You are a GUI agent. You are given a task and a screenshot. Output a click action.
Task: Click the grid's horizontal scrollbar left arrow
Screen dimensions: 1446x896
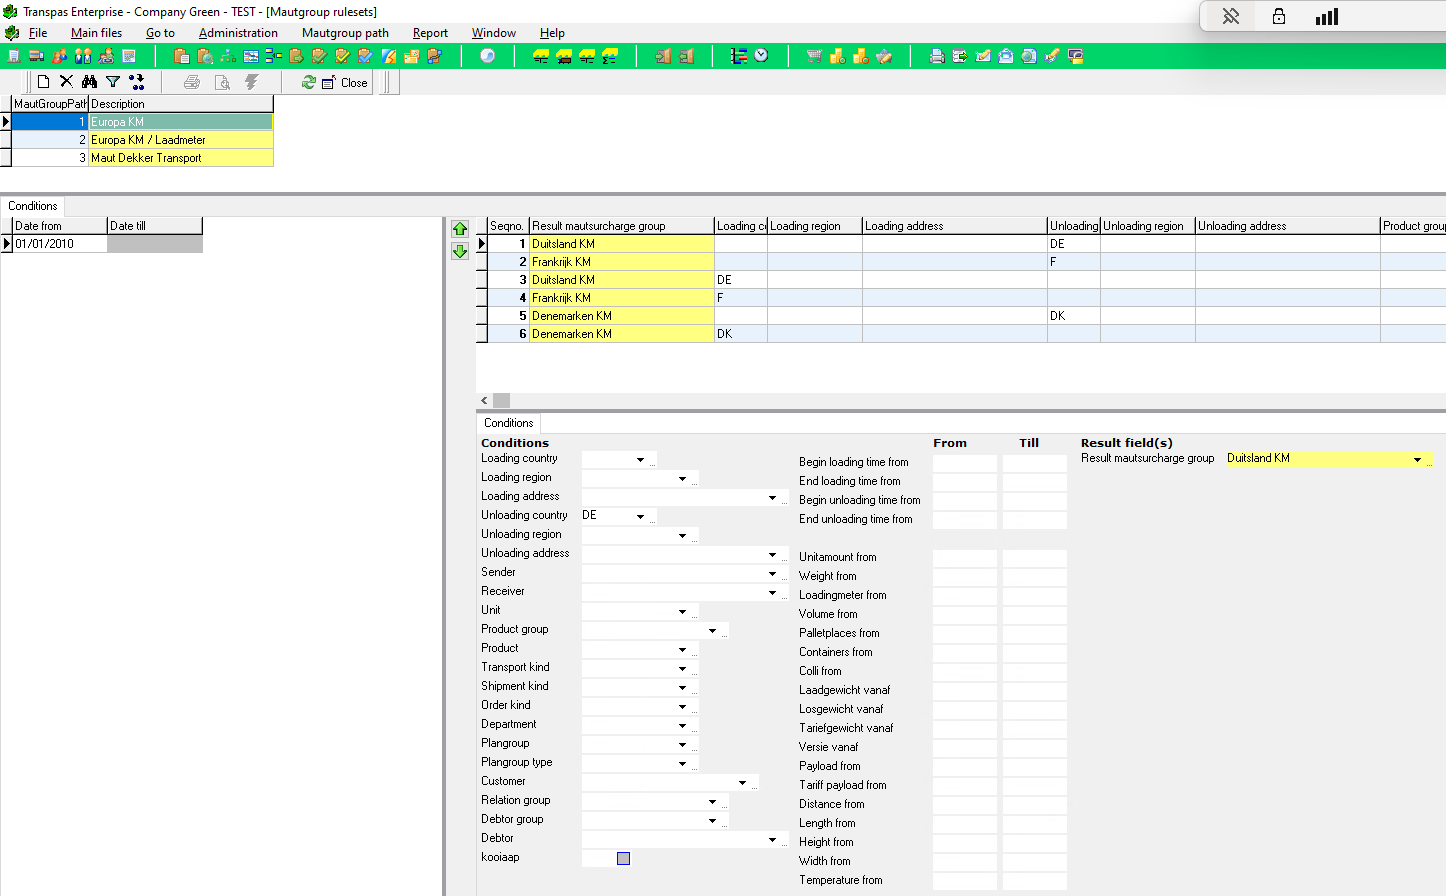[484, 400]
